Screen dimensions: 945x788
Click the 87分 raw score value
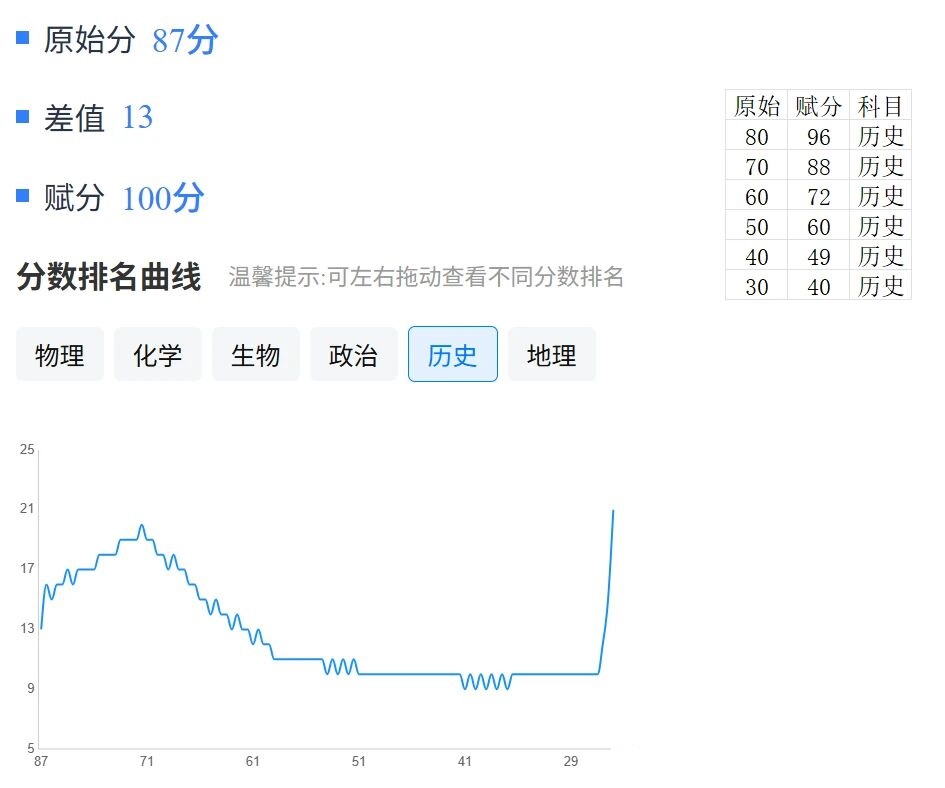pyautogui.click(x=185, y=41)
